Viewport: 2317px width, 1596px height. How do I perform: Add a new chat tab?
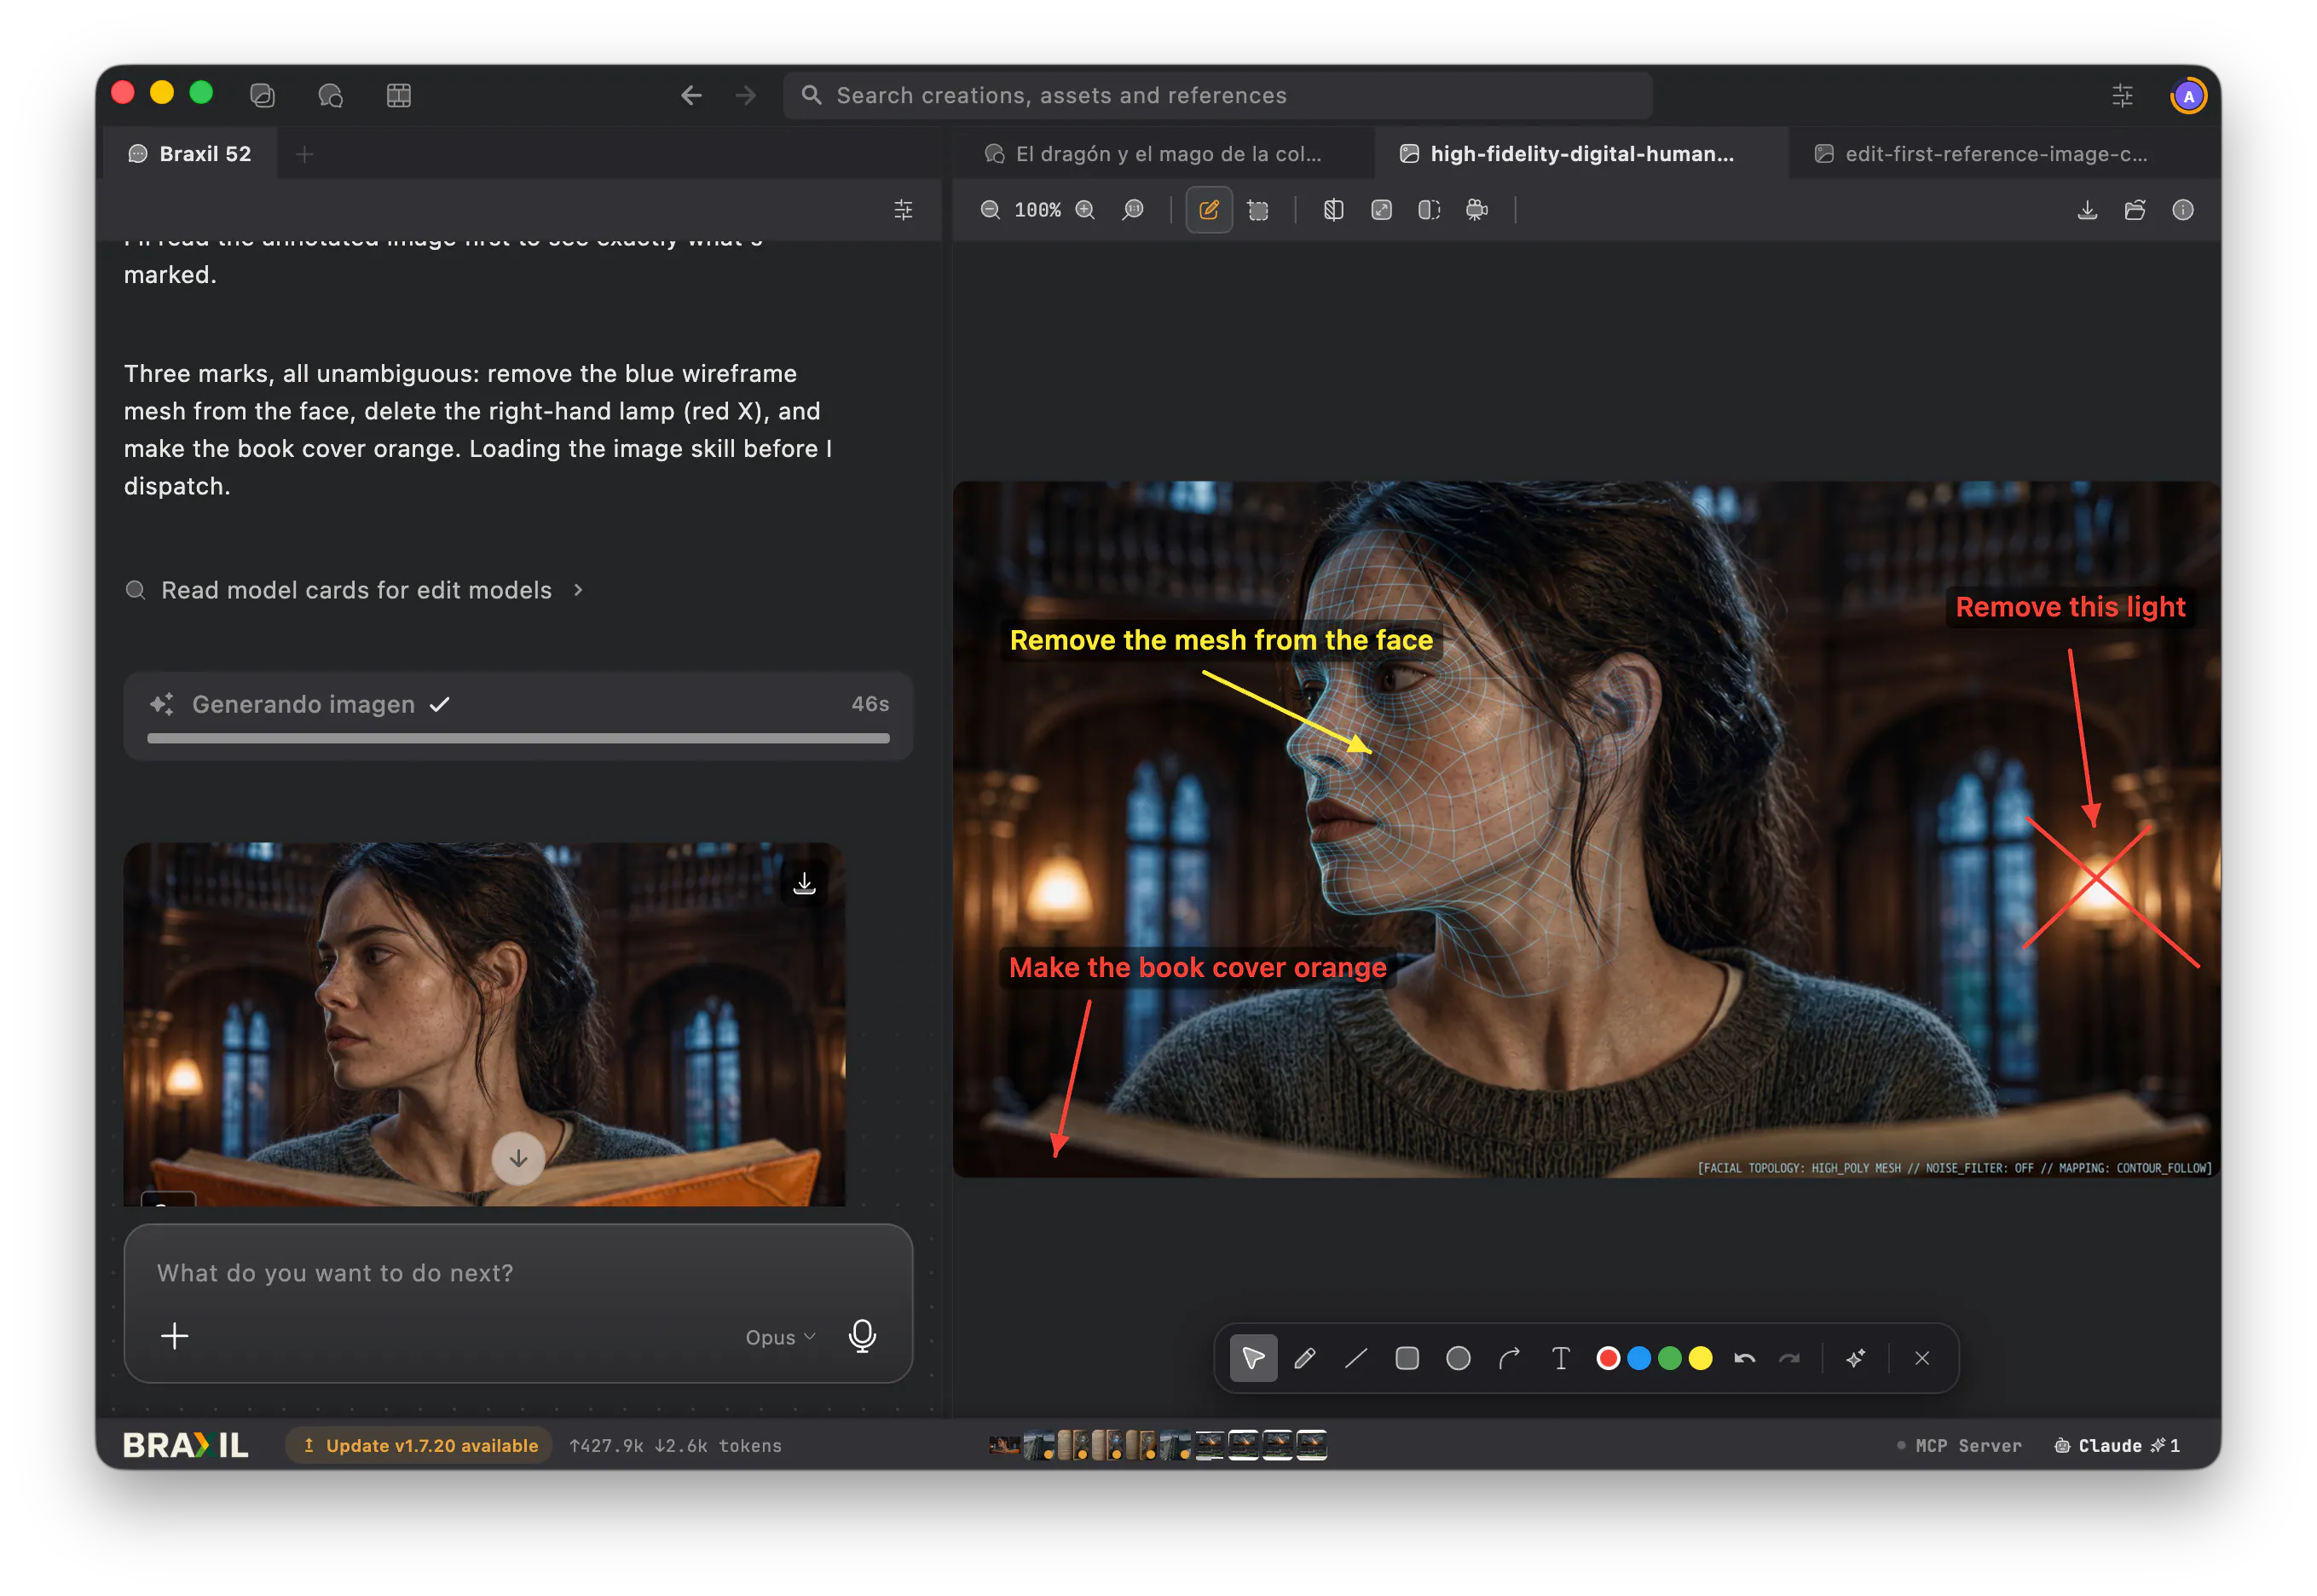tap(304, 154)
